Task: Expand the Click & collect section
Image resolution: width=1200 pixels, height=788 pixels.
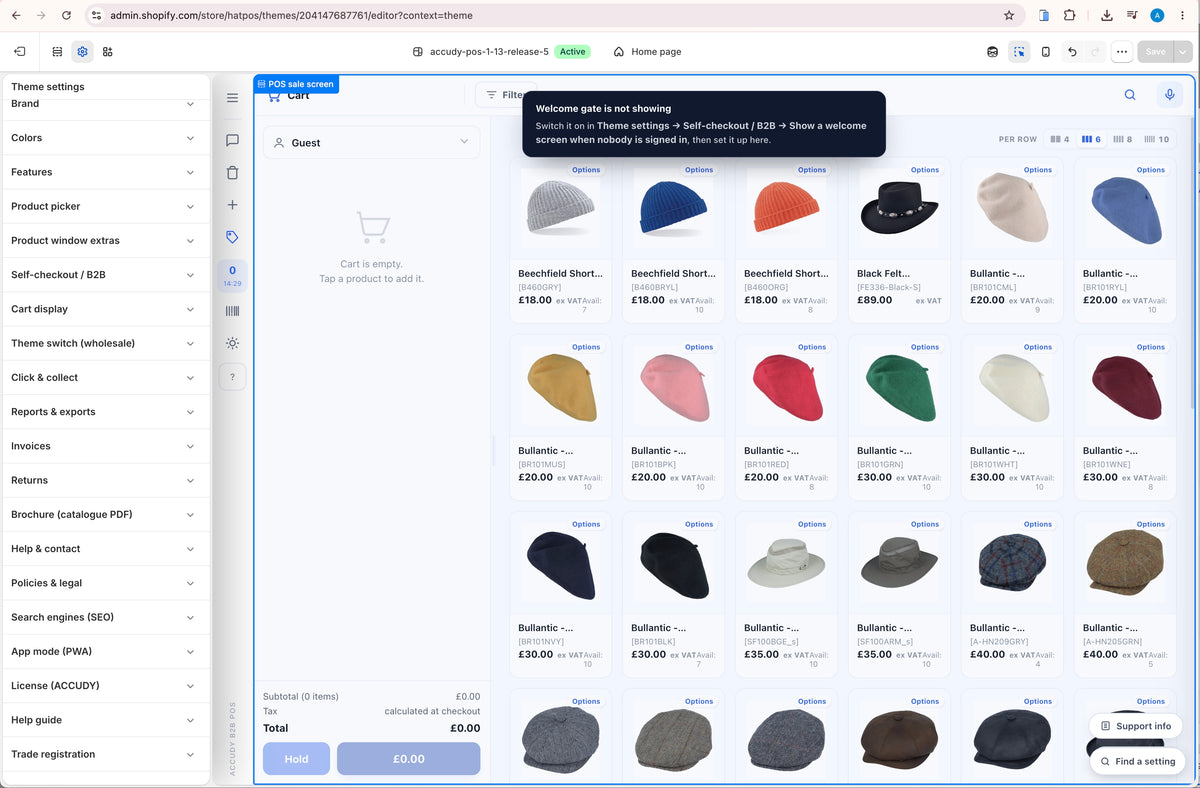Action: coord(105,377)
